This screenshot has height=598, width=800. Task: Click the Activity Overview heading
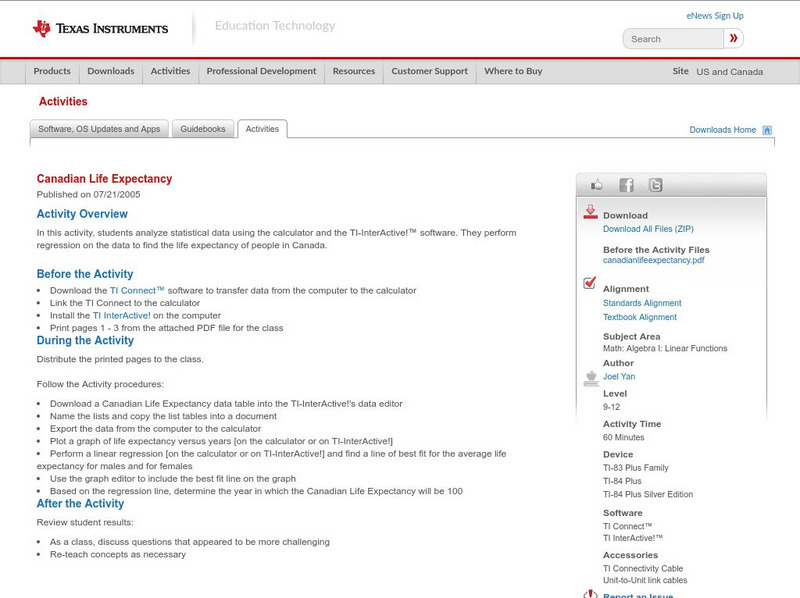pos(82,214)
